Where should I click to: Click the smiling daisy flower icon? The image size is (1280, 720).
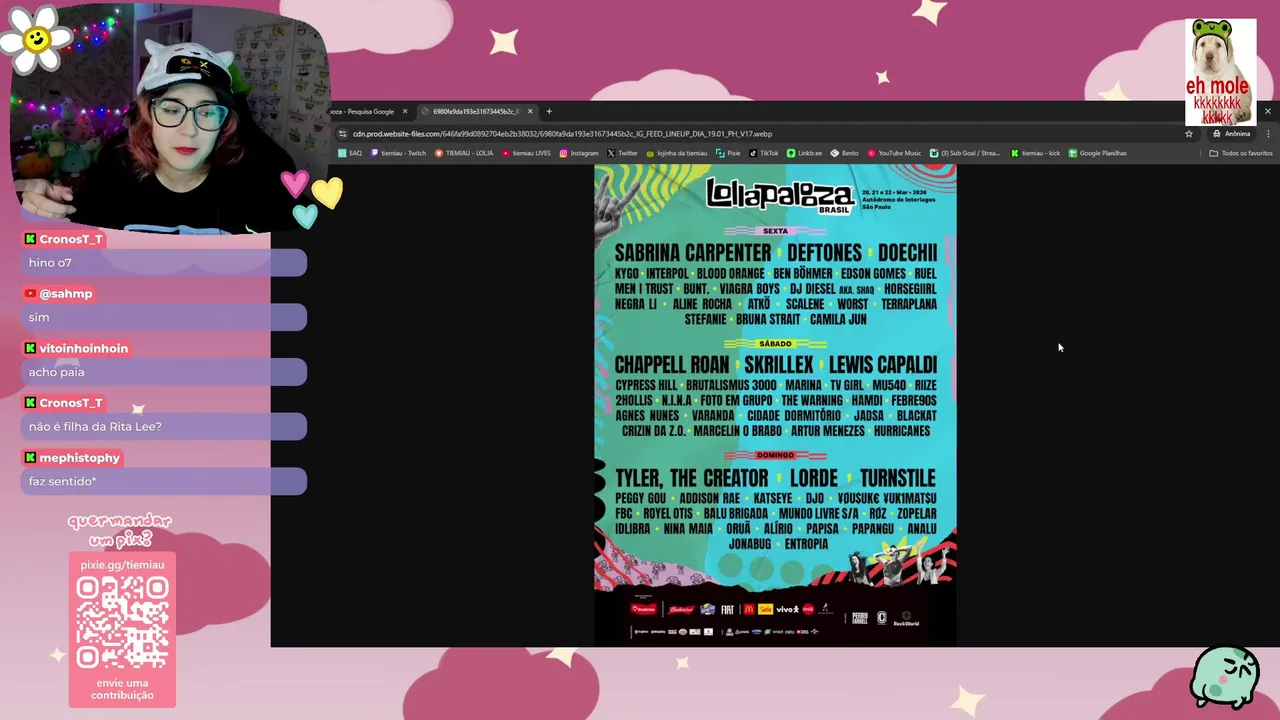point(37,39)
